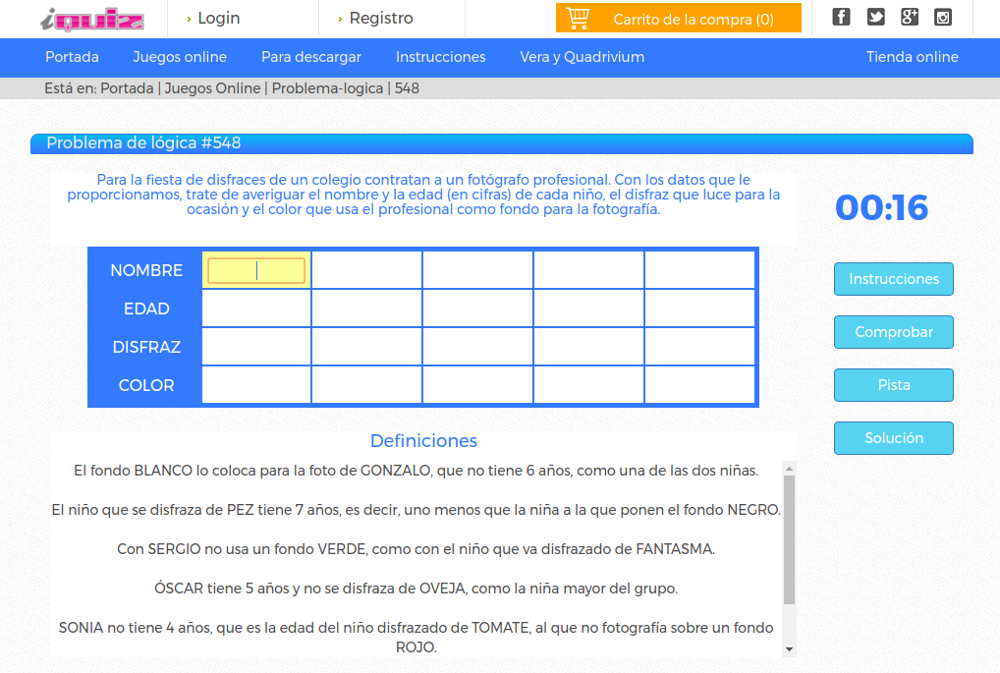The width and height of the screenshot is (1000, 673).
Task: Click the first COLOR cell
Action: tap(256, 385)
